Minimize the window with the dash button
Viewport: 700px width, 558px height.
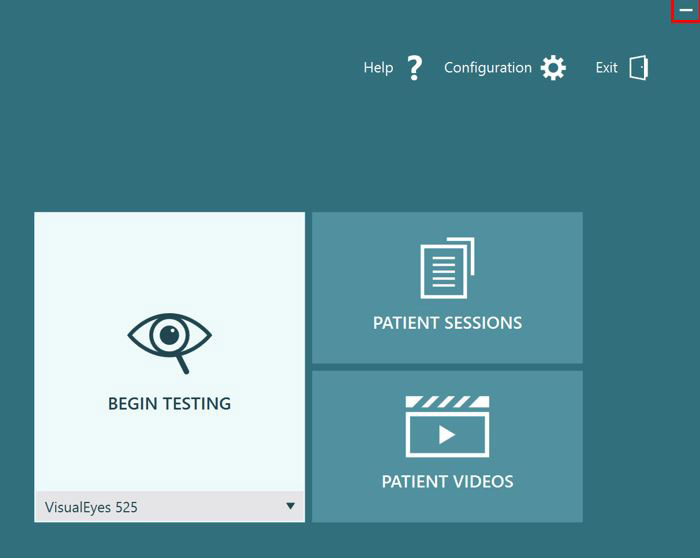tap(686, 10)
